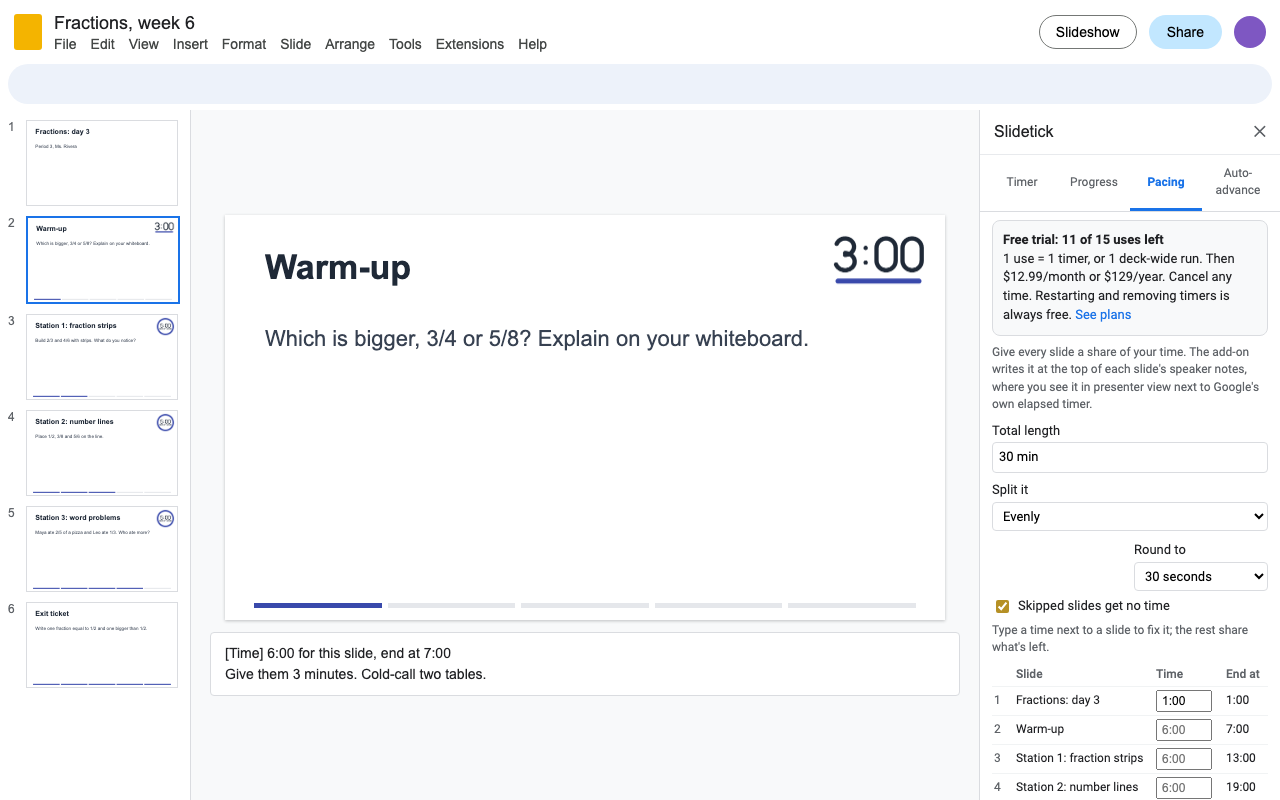Screen dimensions: 1280x800
Task: Open the Slides app logo icon
Action: point(28,32)
